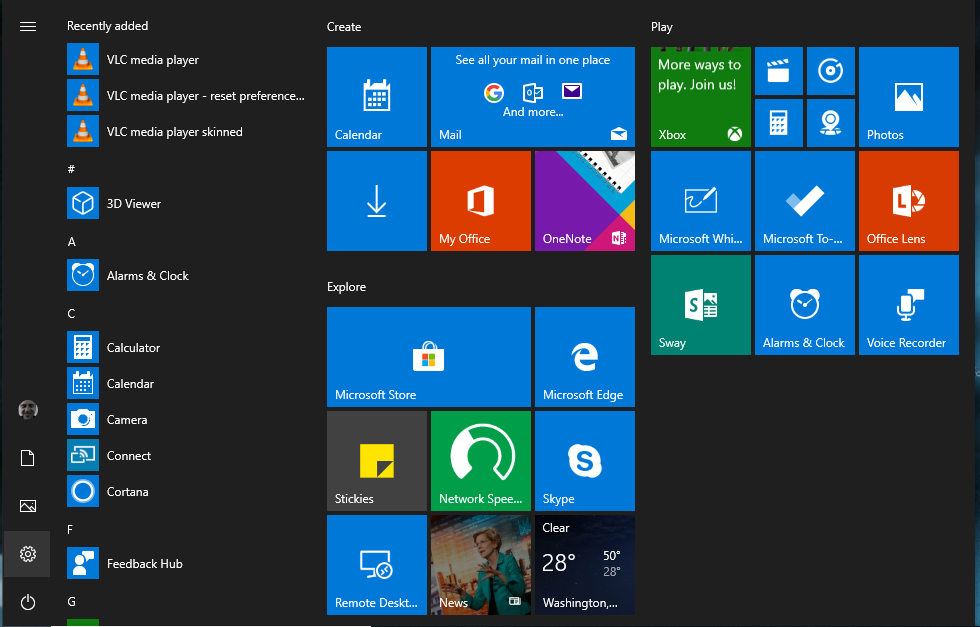
Task: Open Feedback Hub from list
Action: (x=188, y=564)
